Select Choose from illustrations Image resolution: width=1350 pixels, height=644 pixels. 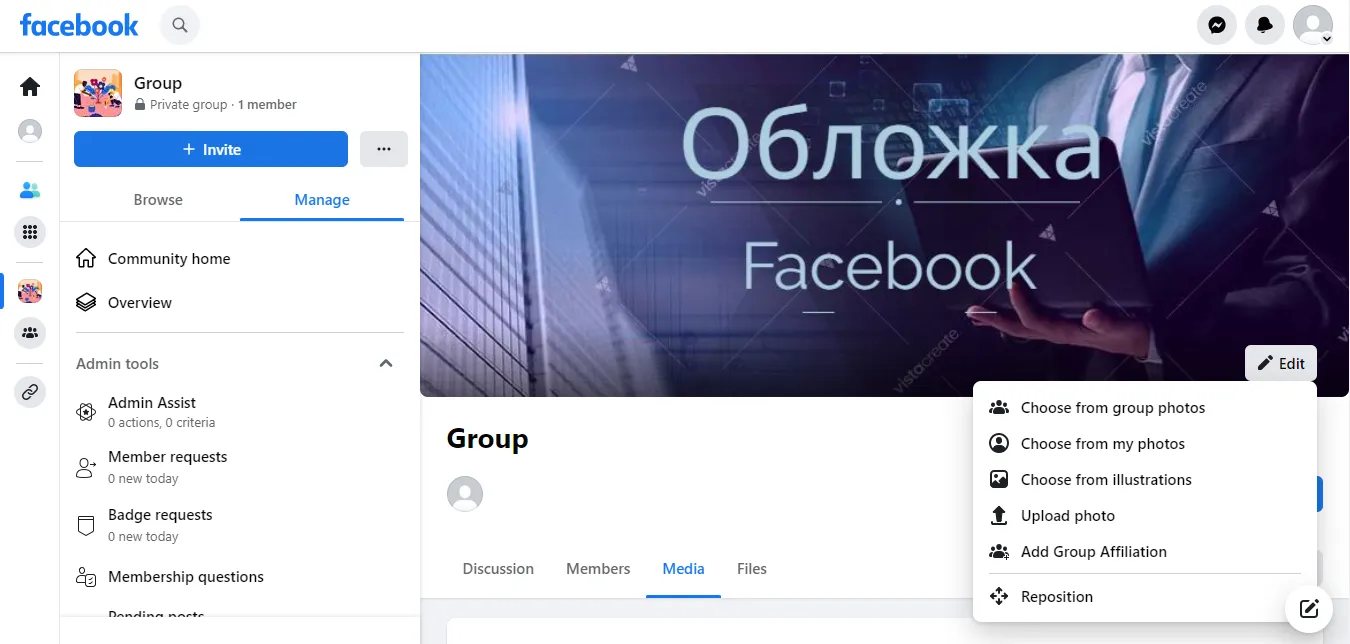click(x=1145, y=480)
